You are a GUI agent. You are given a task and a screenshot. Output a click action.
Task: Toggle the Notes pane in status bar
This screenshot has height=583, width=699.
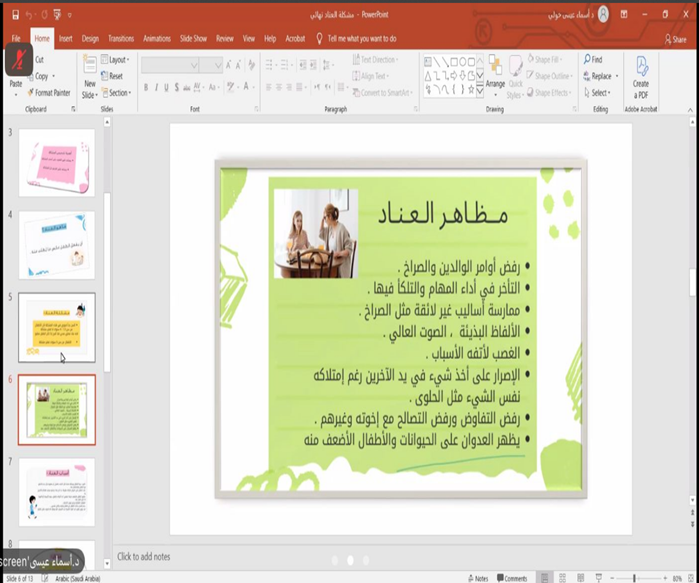(x=480, y=578)
